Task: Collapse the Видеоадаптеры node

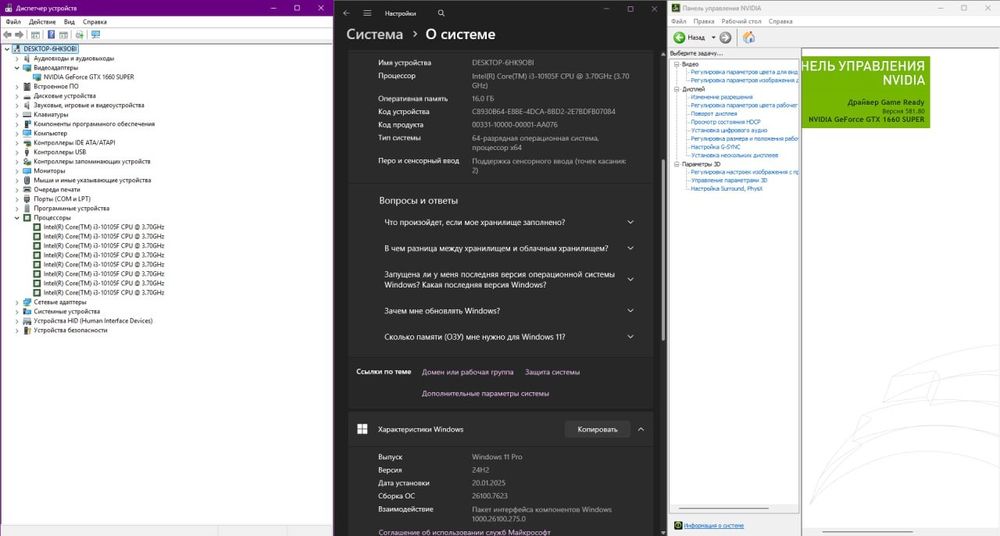Action: tap(17, 67)
